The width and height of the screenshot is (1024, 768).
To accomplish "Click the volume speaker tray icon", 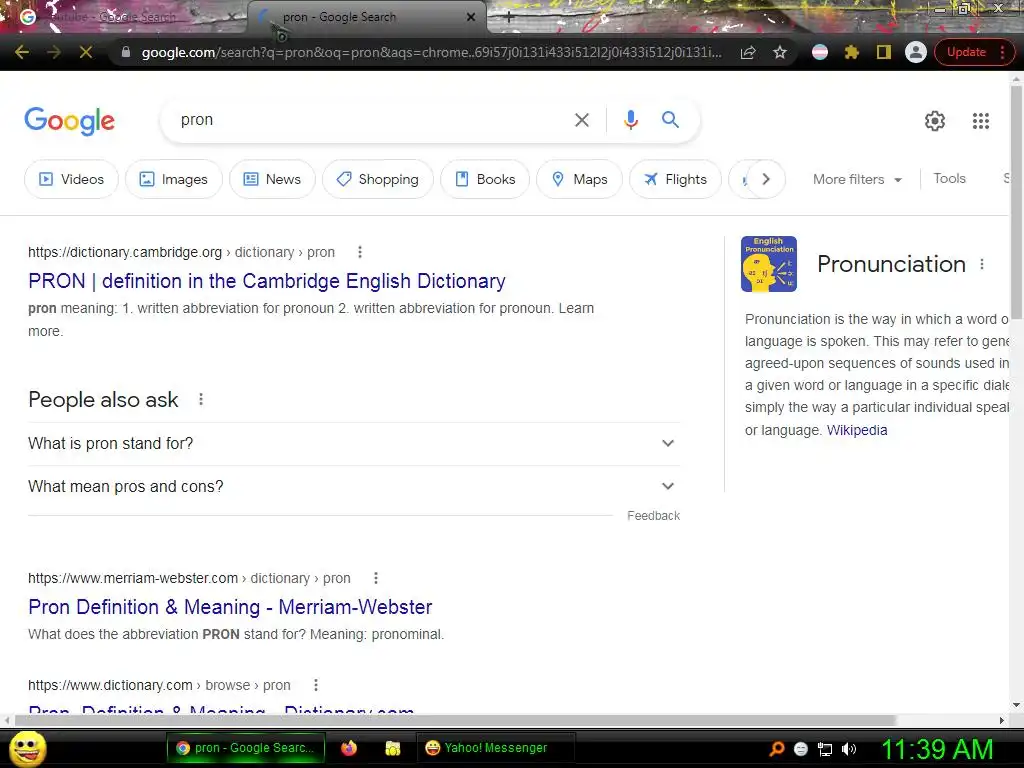I will (x=848, y=749).
